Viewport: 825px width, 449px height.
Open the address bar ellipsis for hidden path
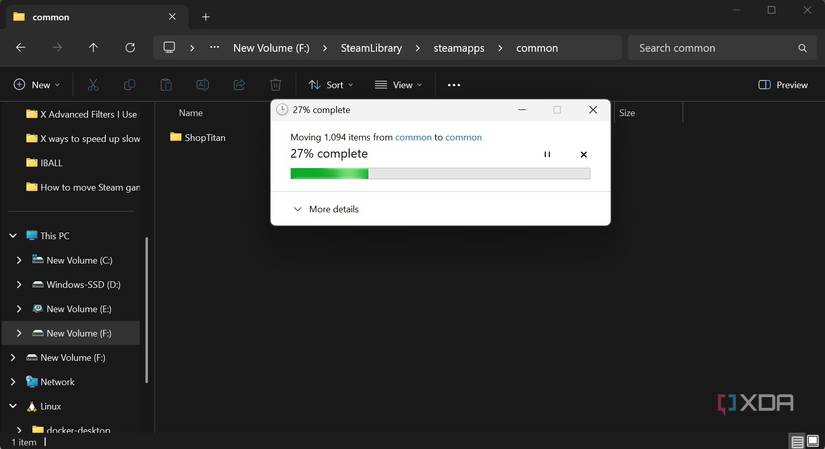click(214, 47)
